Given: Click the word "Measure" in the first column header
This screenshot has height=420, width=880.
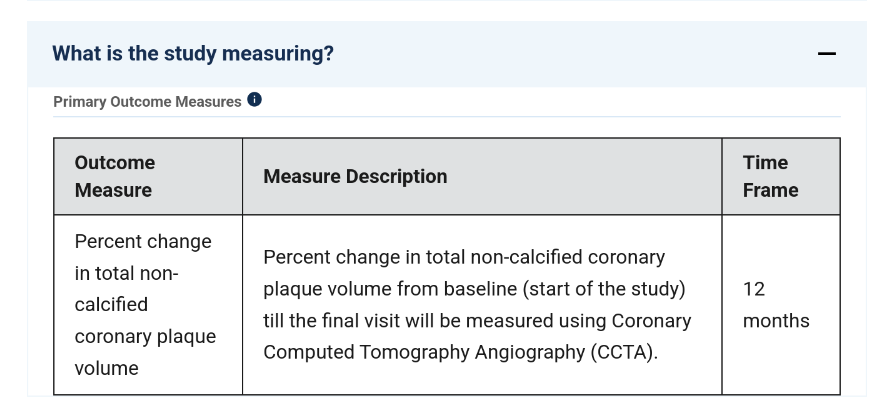Looking at the screenshot, I should [113, 190].
